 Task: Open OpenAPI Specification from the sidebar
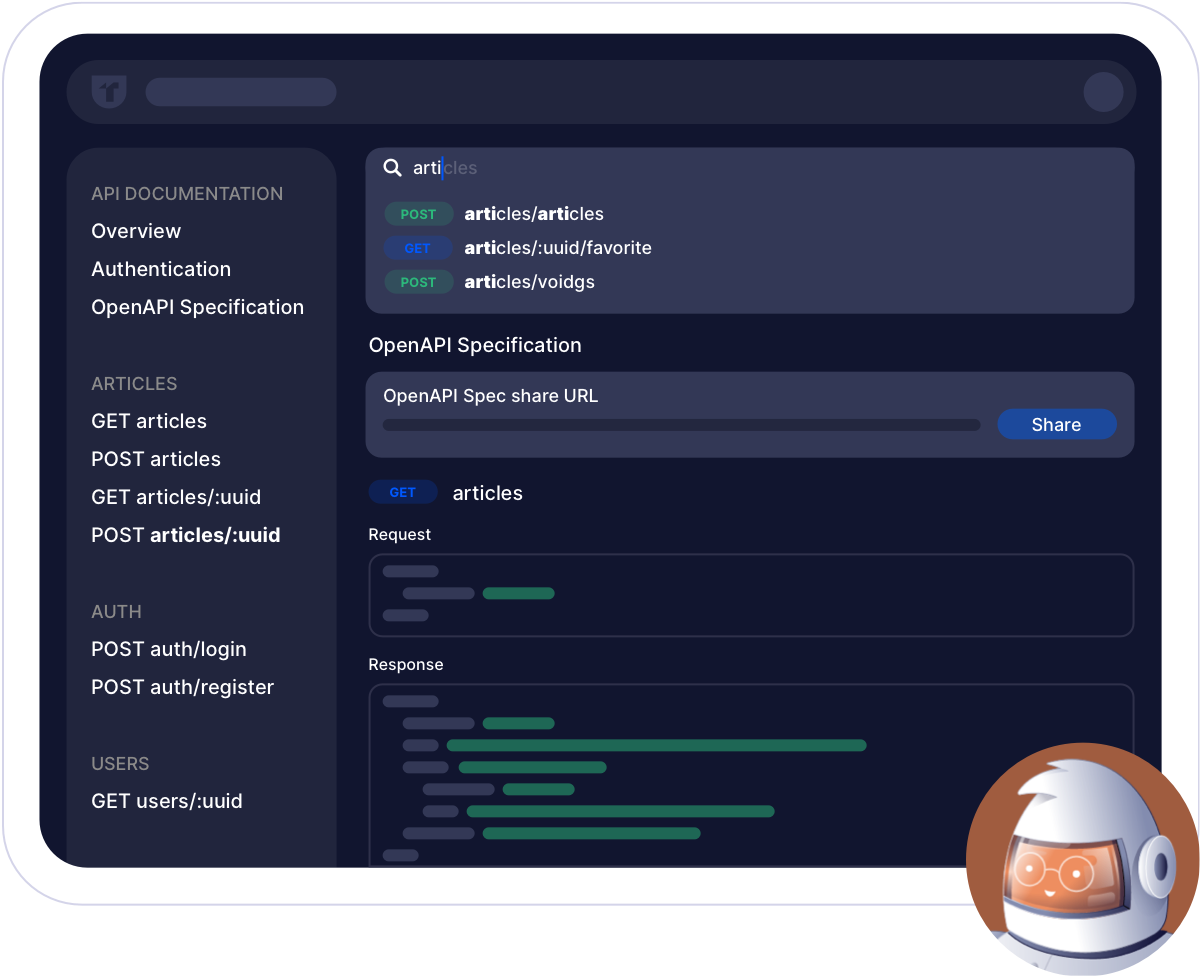click(x=197, y=307)
